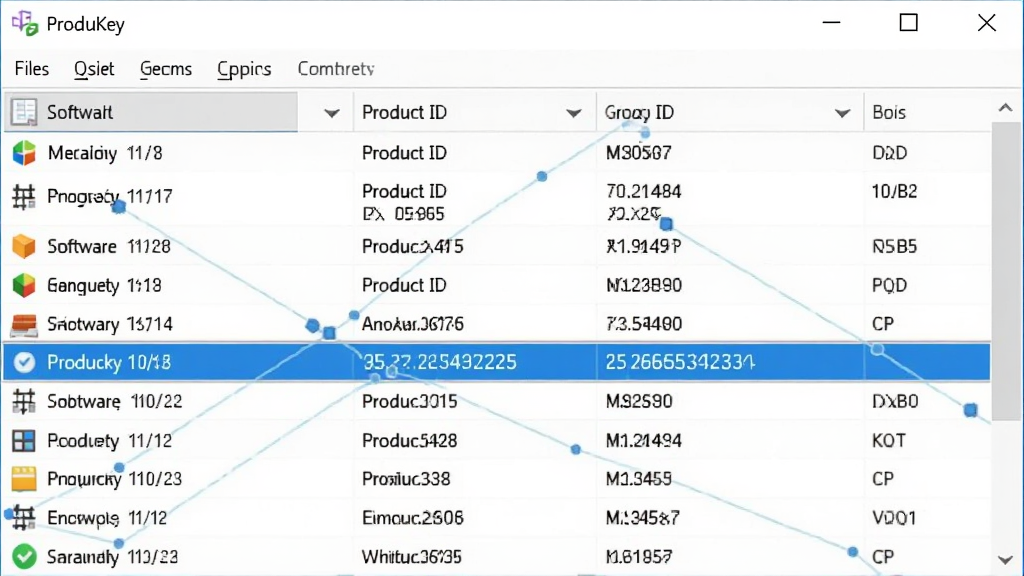Click the grid hash icon next to Pnogracy 11717
Viewport: 1024px width, 576px height.
[x=24, y=197]
